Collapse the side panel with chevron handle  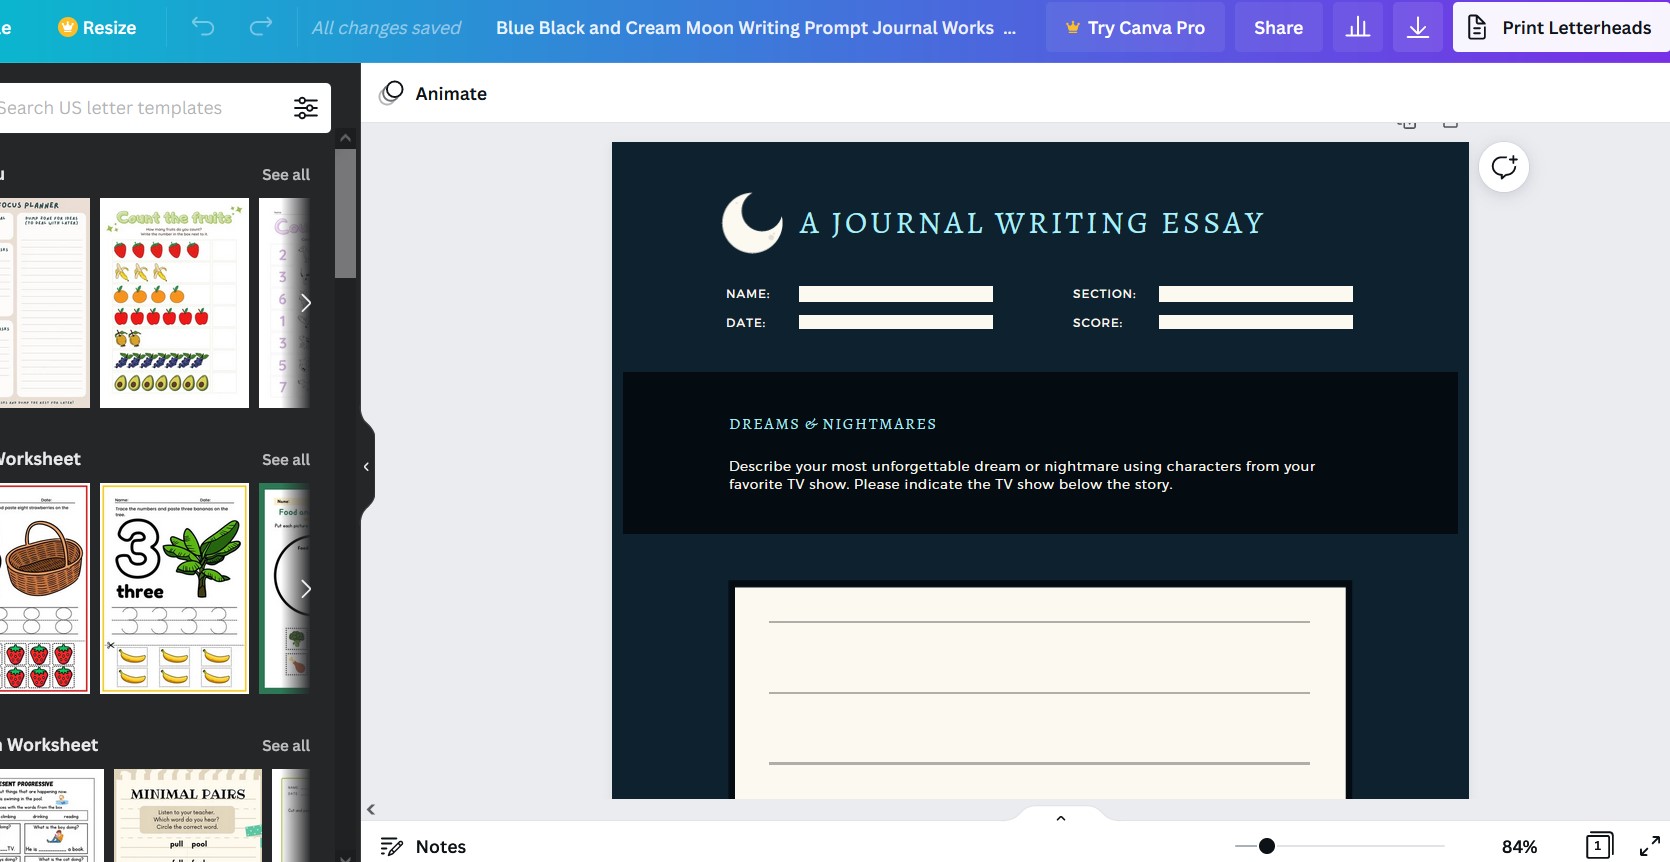click(366, 466)
